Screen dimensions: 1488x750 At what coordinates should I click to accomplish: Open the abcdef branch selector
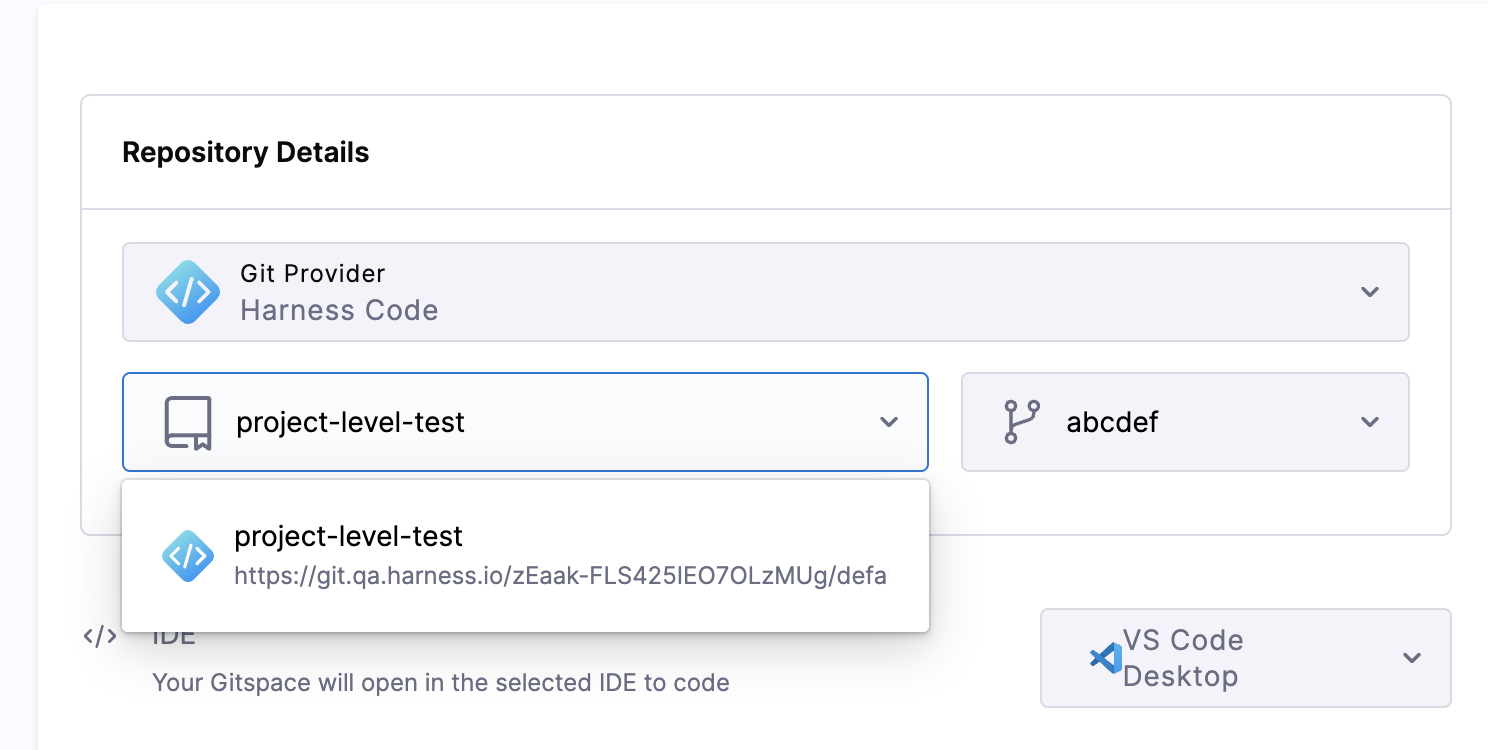(x=1185, y=422)
